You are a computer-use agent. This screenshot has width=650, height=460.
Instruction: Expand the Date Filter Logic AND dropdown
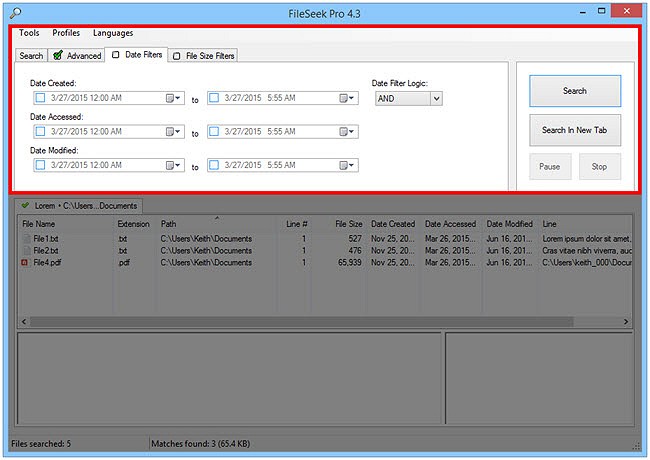tap(436, 99)
